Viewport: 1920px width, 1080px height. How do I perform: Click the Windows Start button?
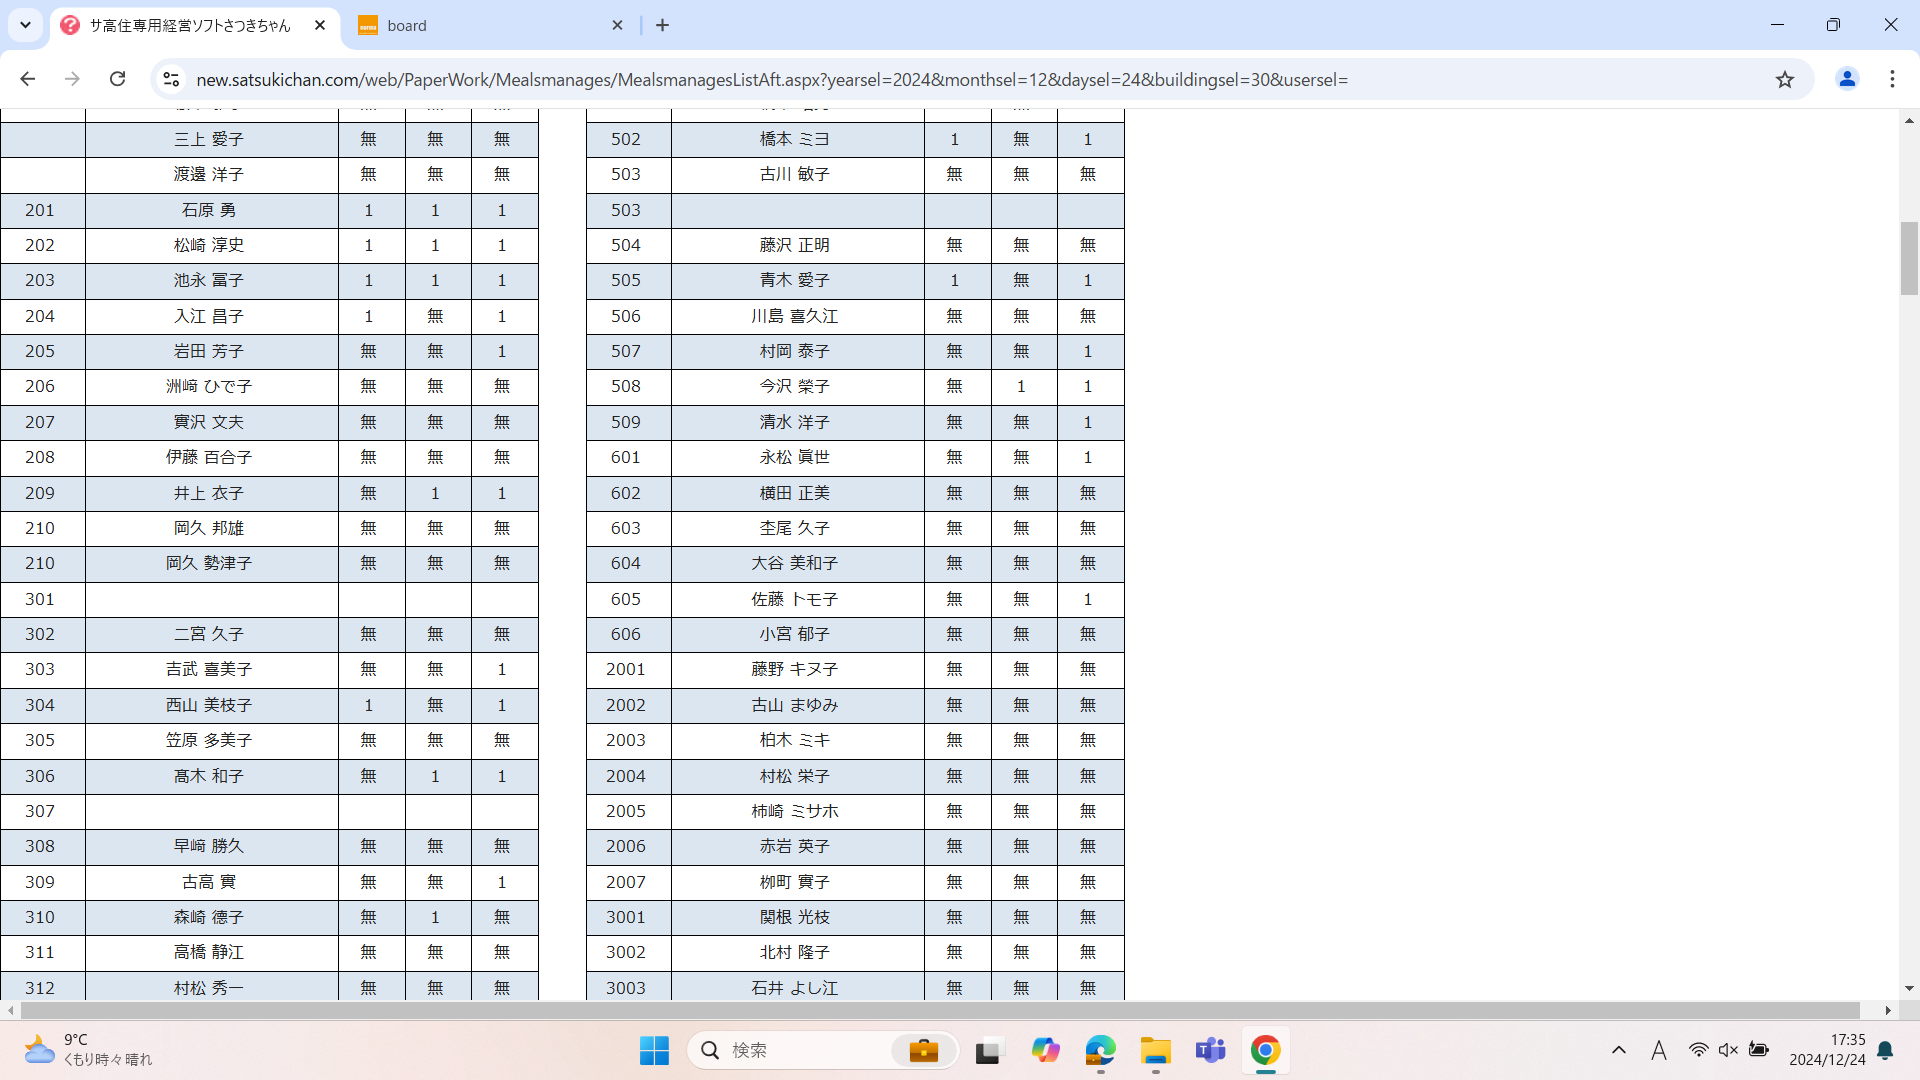pyautogui.click(x=654, y=1051)
